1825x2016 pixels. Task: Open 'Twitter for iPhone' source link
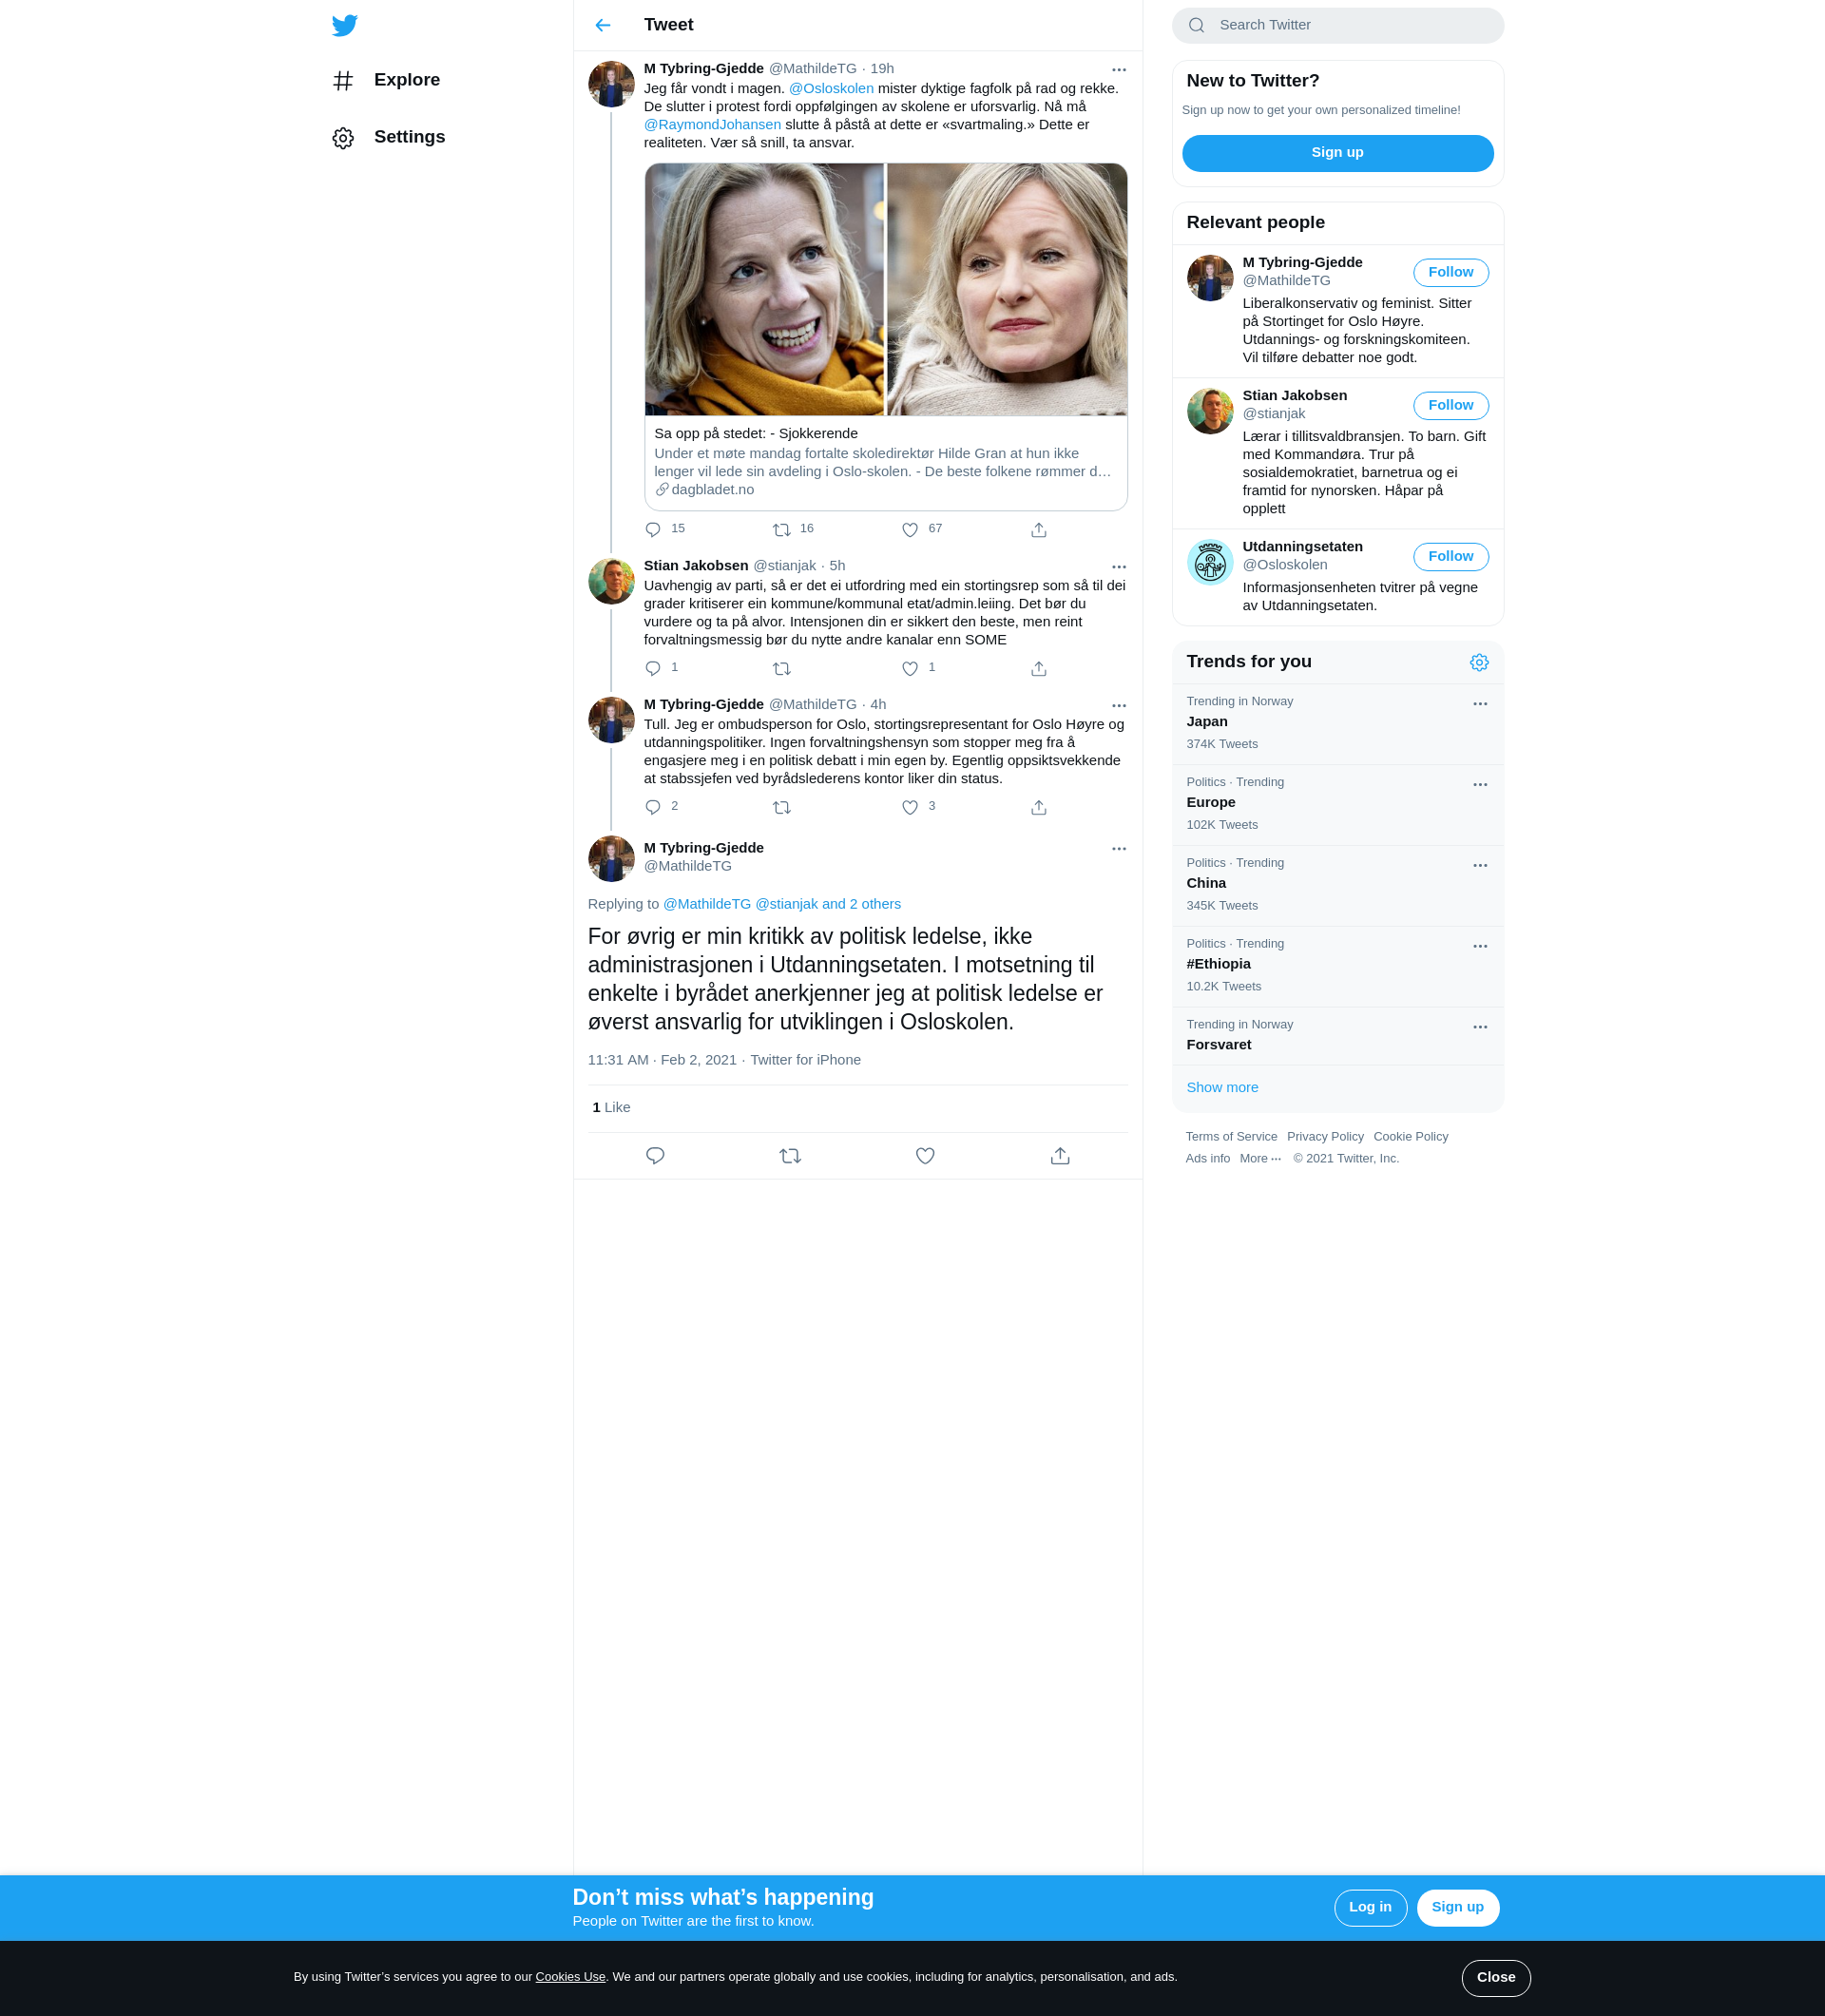[805, 1060]
